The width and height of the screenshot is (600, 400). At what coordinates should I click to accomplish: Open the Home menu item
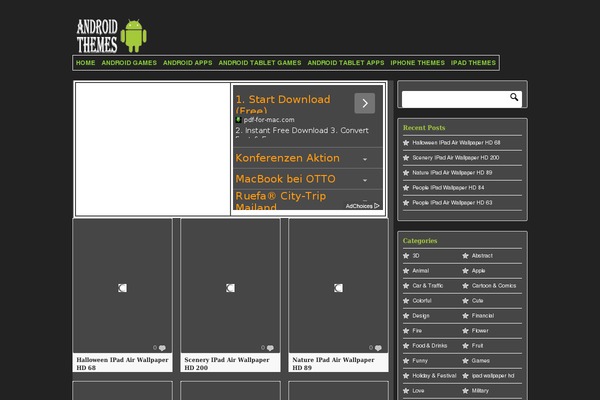click(85, 63)
